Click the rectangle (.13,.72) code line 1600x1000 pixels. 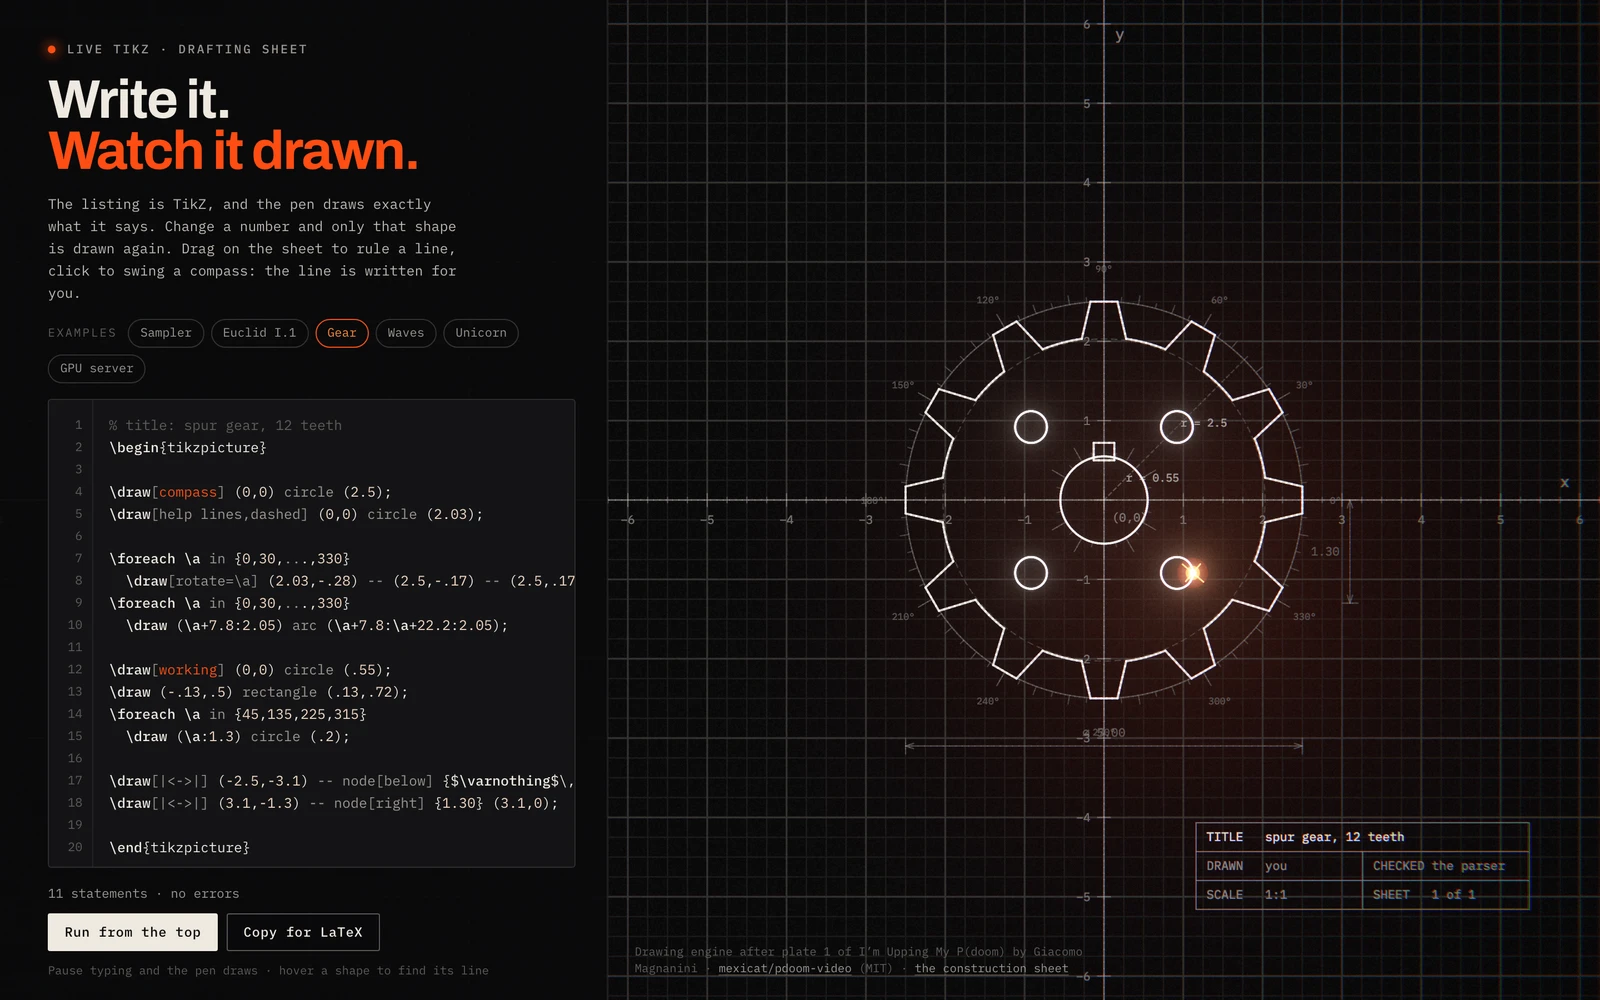point(258,692)
